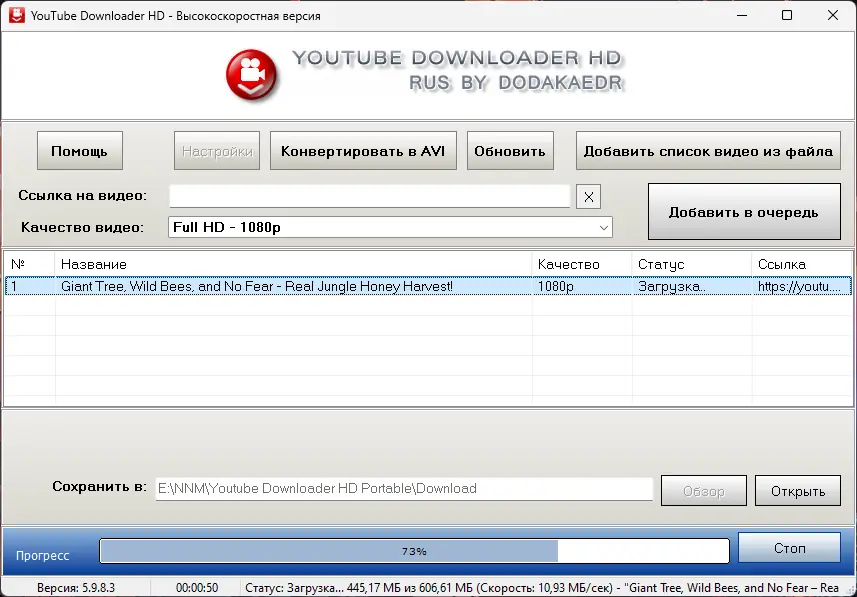Click the 73% download progress bar
857x597 pixels.
[414, 551]
